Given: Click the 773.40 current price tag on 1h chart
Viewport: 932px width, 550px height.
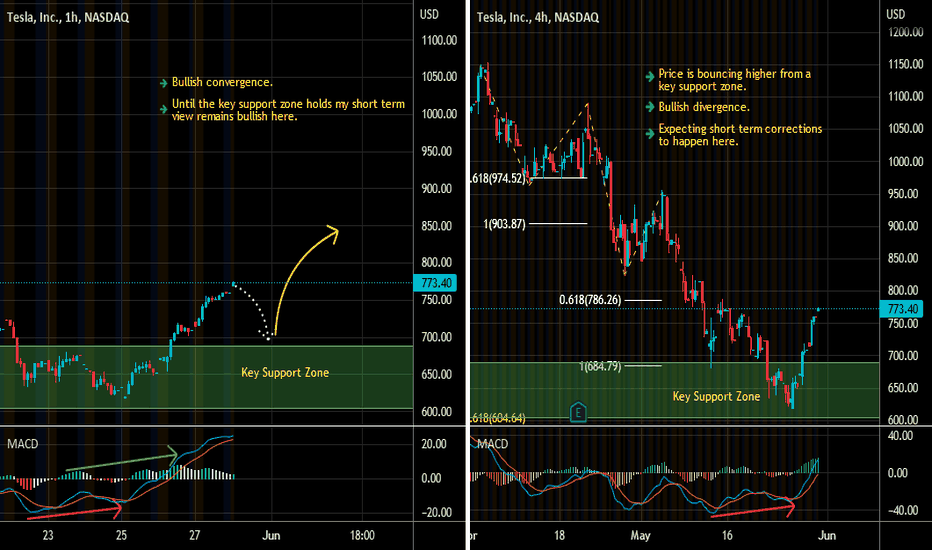Looking at the screenshot, I should pos(436,283).
